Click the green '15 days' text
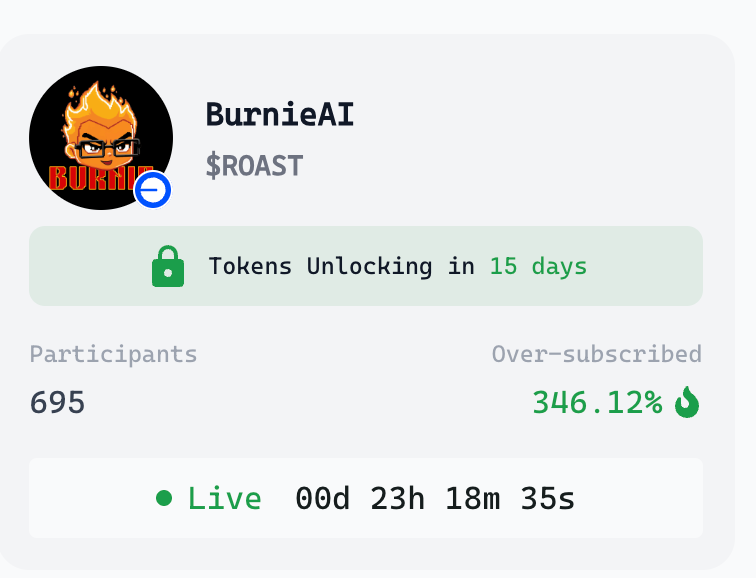 point(538,266)
